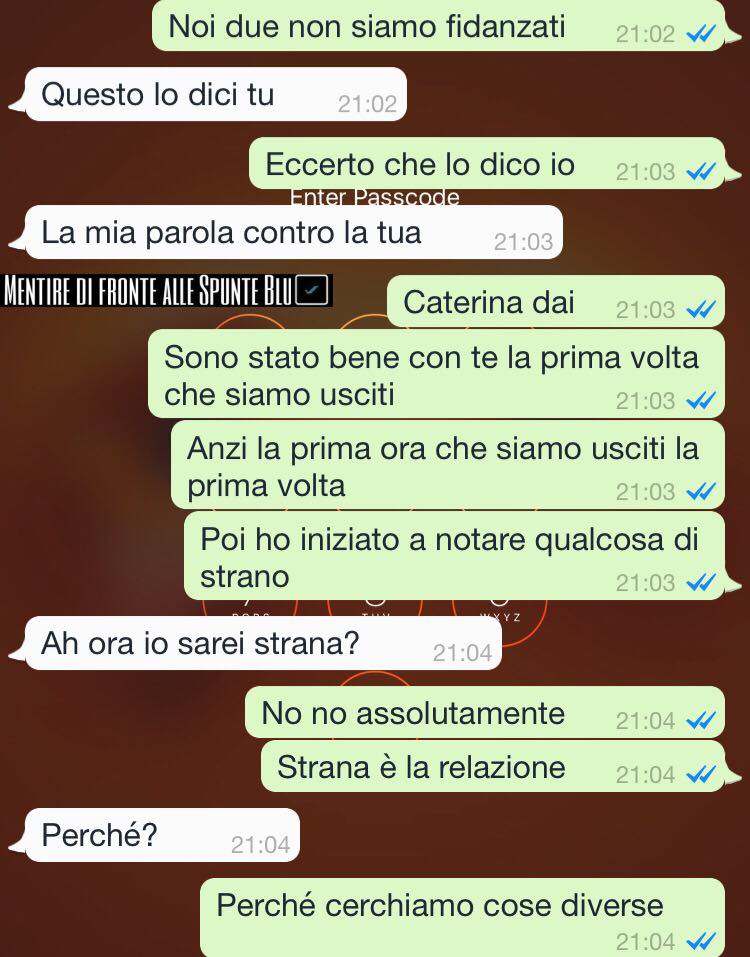Viewport: 750px width, 957px height.
Task: Click the blue ticks on "No no assolutamente"
Action: (x=701, y=721)
